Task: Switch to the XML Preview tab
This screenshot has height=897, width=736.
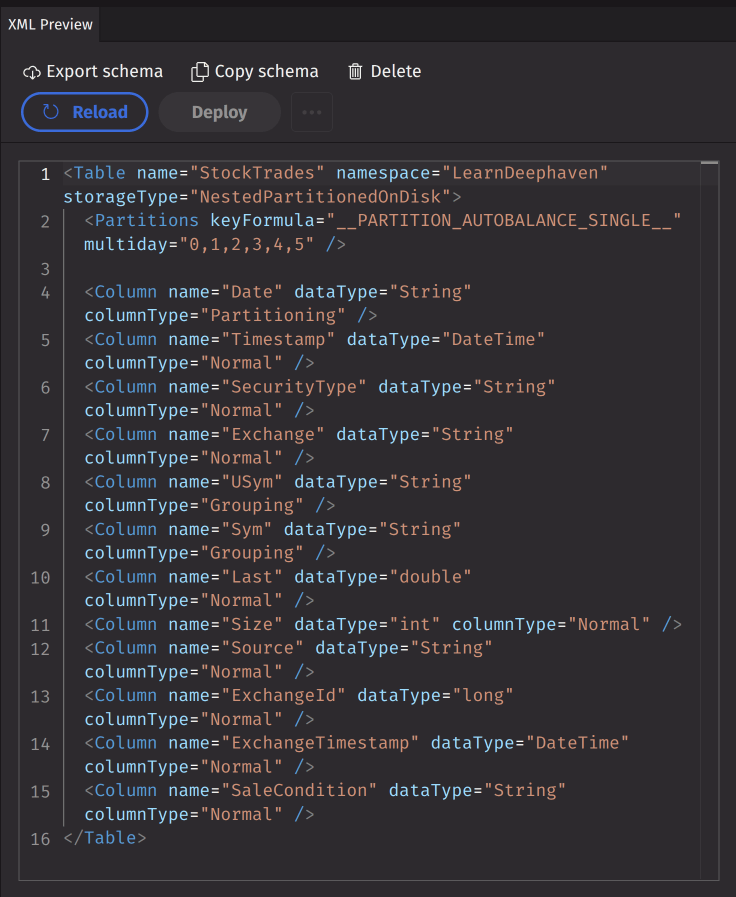Action: coord(50,24)
